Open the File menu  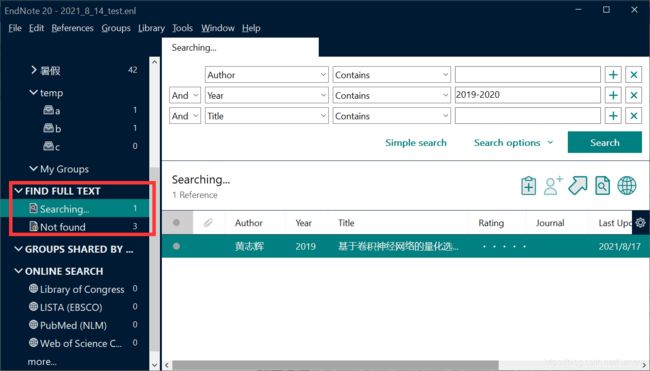pos(15,28)
